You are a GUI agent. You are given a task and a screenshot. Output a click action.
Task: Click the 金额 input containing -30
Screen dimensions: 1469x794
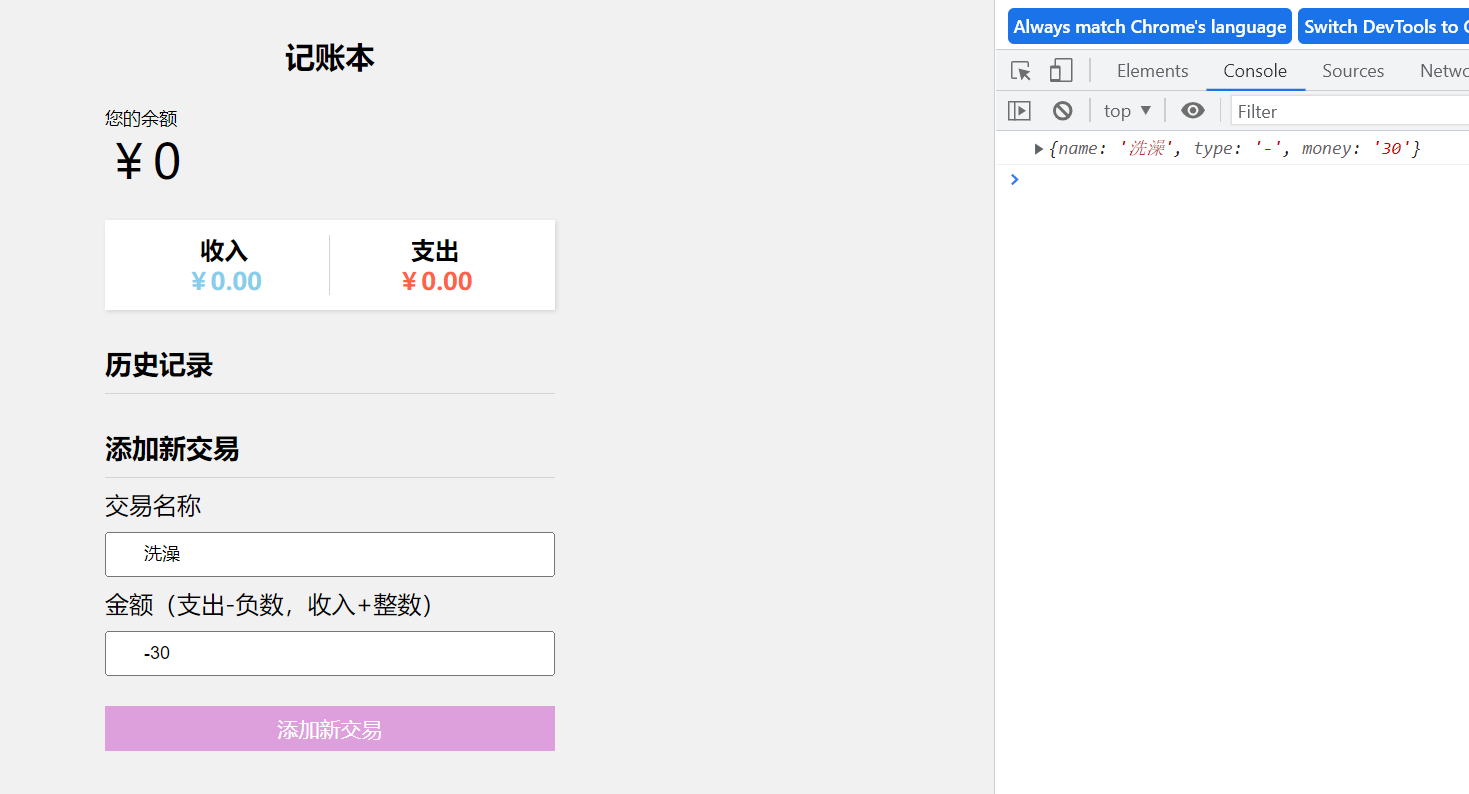pos(330,653)
